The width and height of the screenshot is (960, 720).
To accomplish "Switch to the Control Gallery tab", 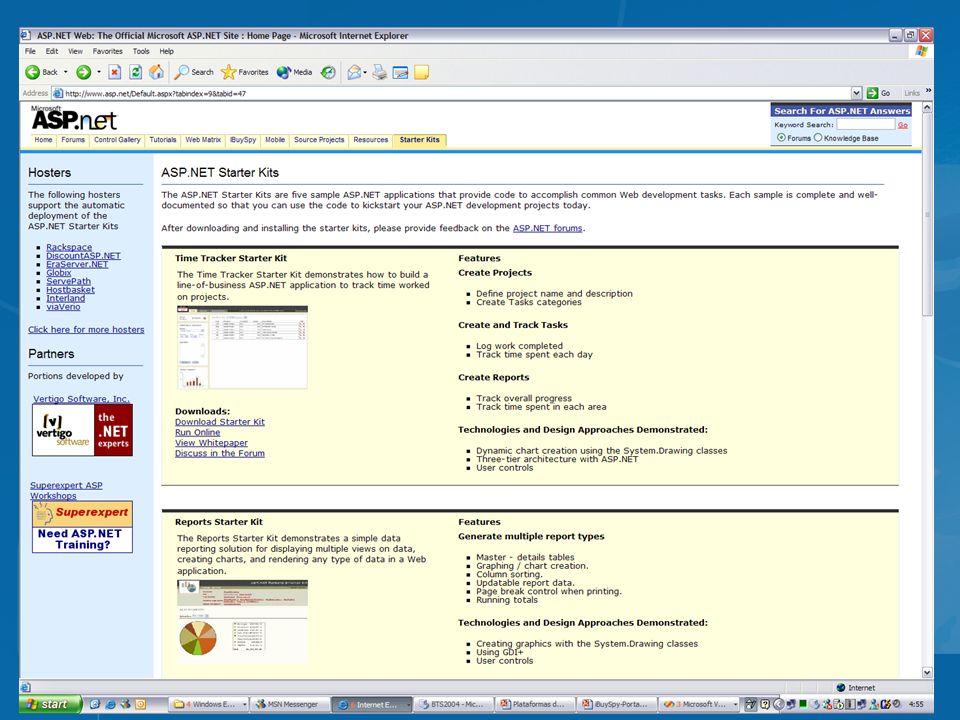I will pyautogui.click(x=117, y=140).
